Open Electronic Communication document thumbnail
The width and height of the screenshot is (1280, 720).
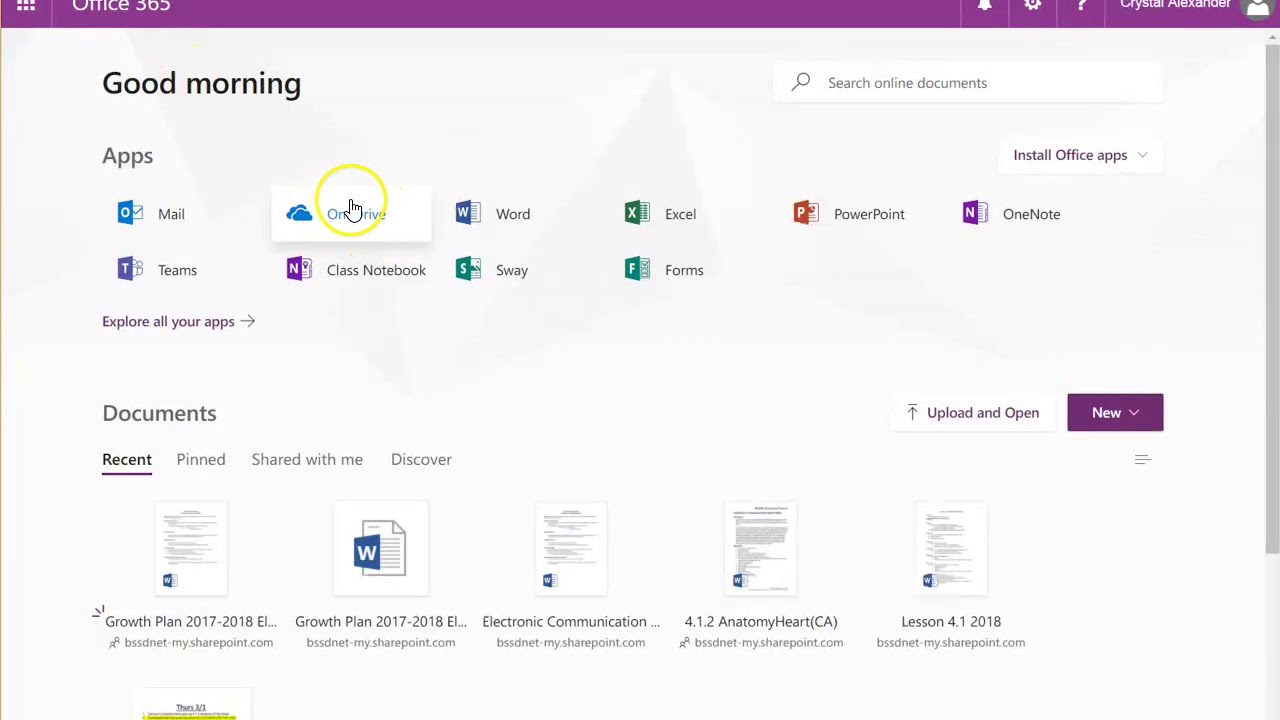(x=571, y=549)
